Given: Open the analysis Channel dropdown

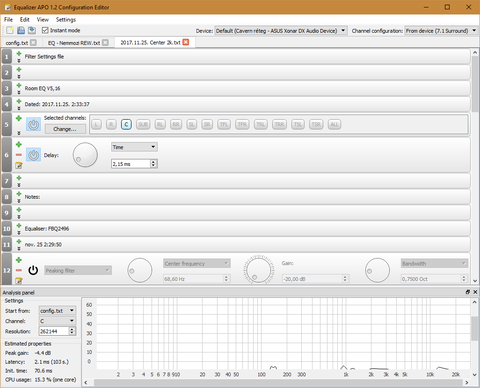Looking at the screenshot, I should (57, 321).
